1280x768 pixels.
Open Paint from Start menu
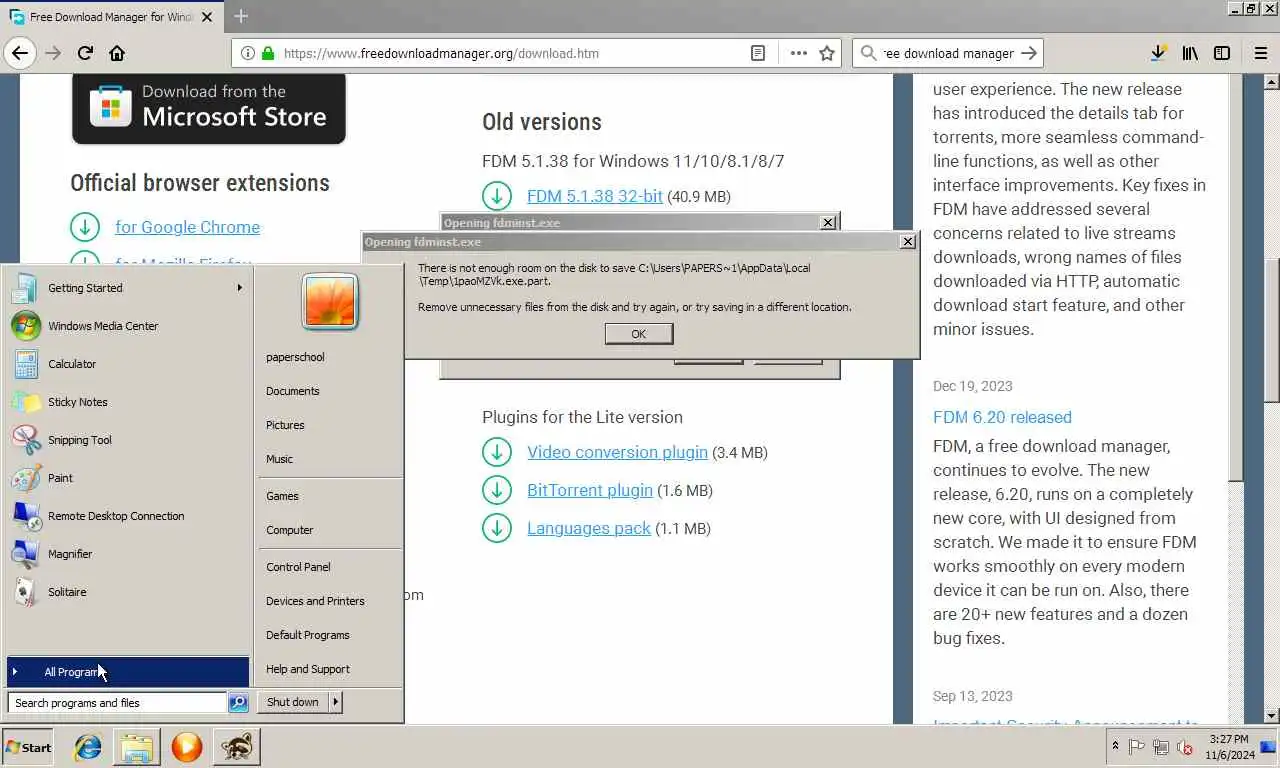coord(128,478)
